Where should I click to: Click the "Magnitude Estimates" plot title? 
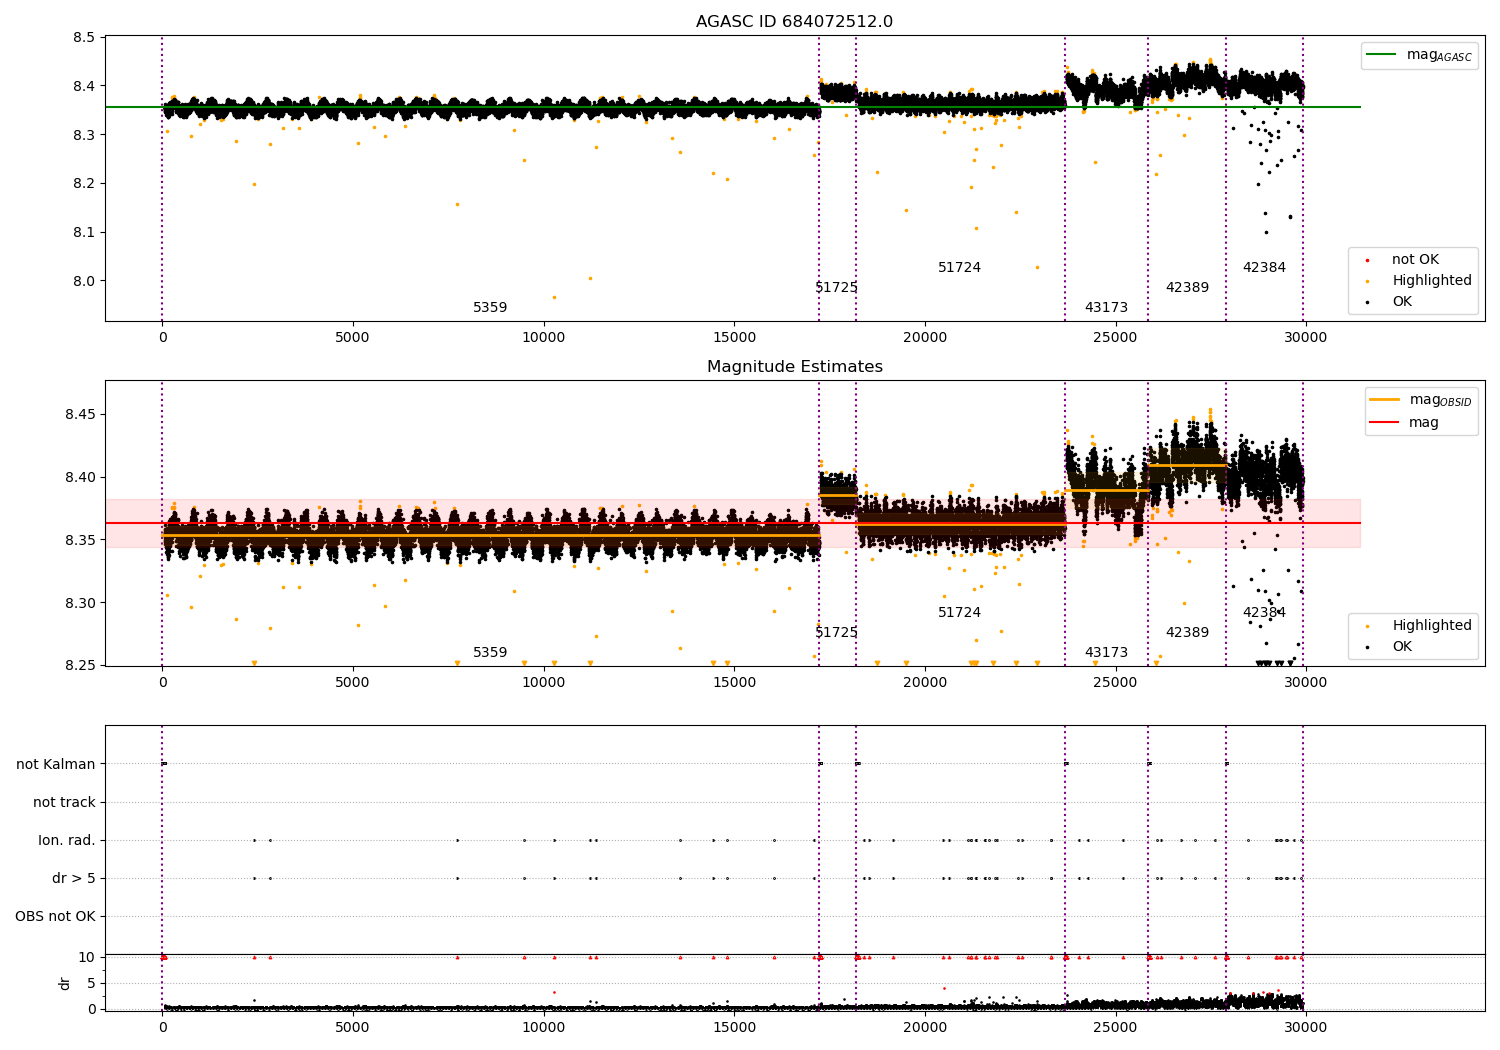tap(795, 367)
